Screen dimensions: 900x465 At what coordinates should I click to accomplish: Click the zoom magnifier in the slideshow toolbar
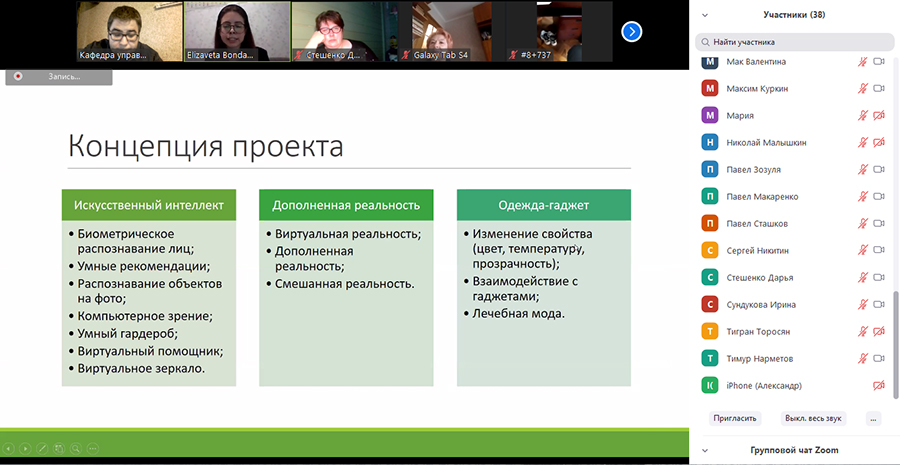click(76, 448)
